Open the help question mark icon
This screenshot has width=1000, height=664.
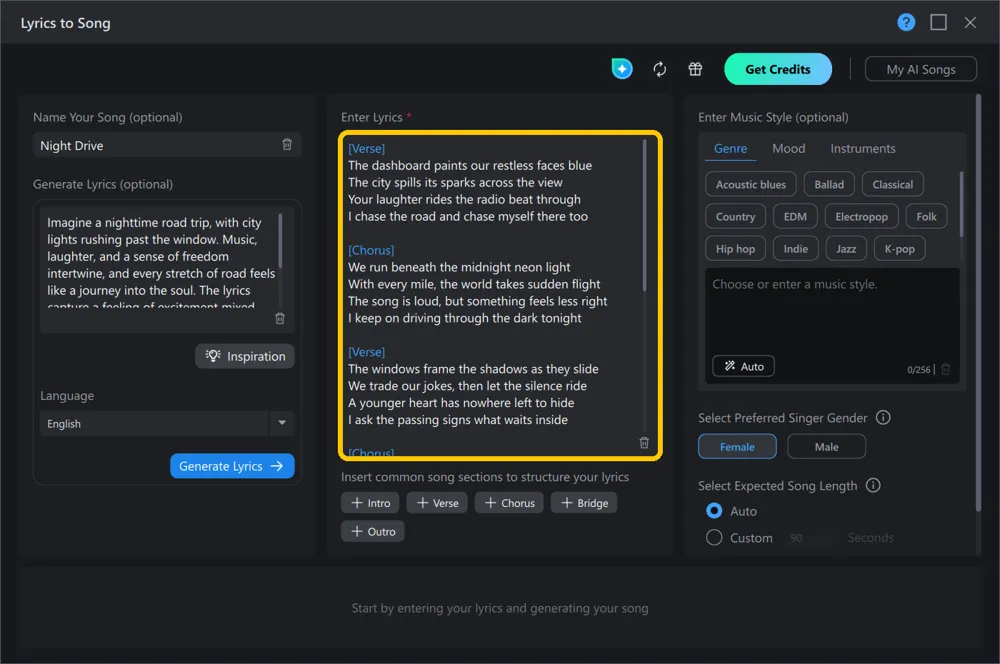coord(906,22)
